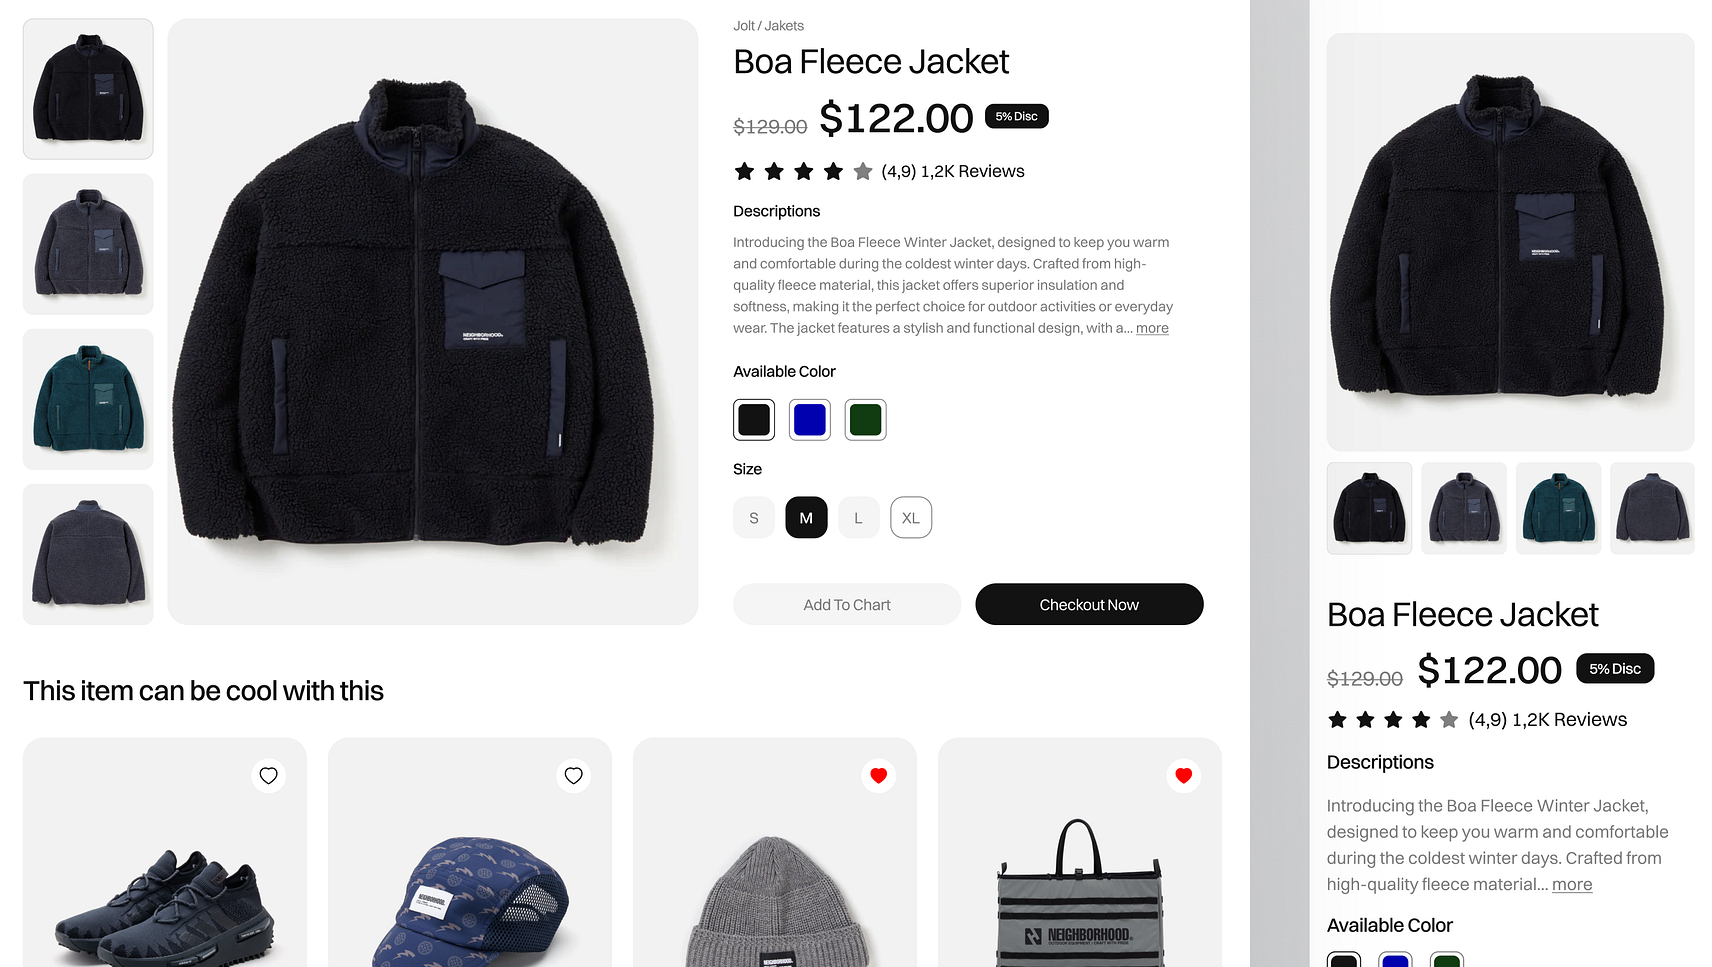Click the 5% Disc badge beside desktop price
The image size is (1712, 967).
[x=1016, y=116]
